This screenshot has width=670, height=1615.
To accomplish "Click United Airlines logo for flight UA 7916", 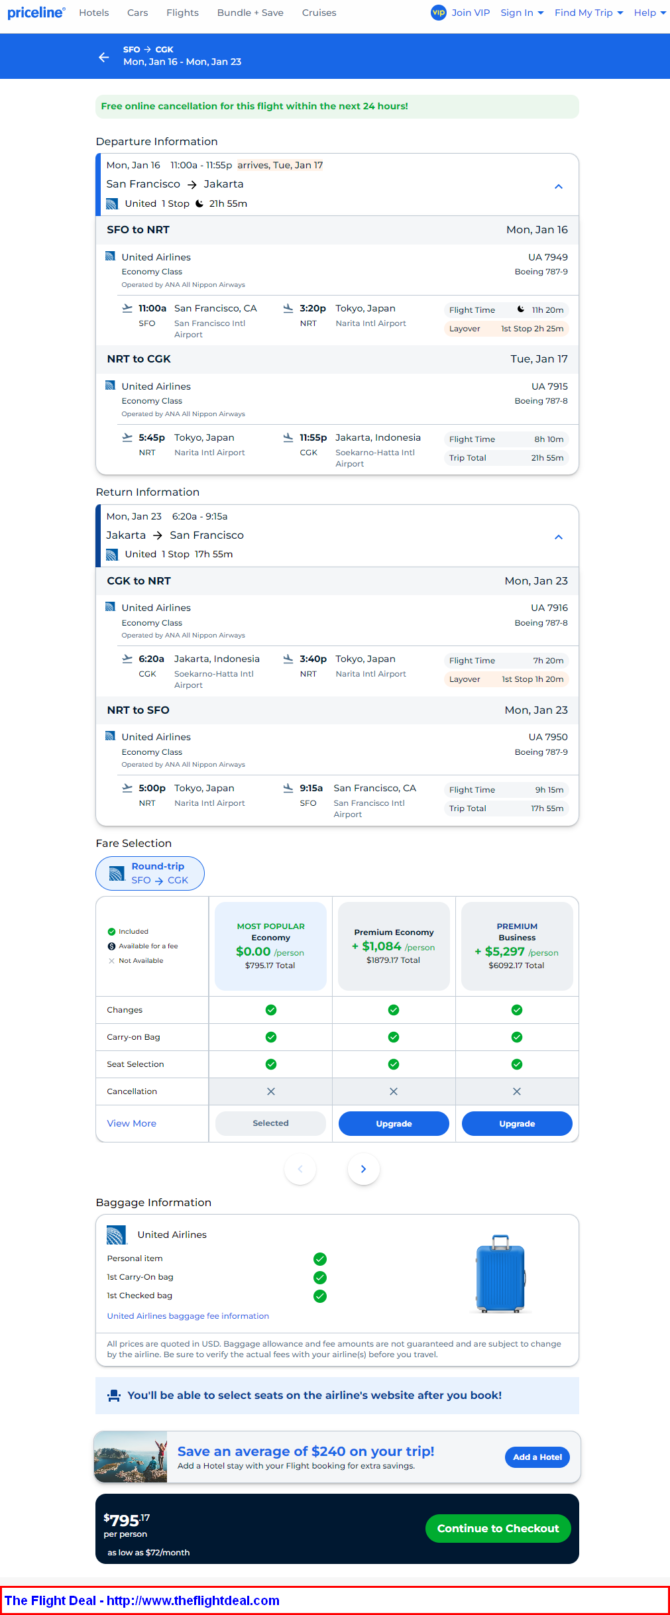I will click(110, 607).
